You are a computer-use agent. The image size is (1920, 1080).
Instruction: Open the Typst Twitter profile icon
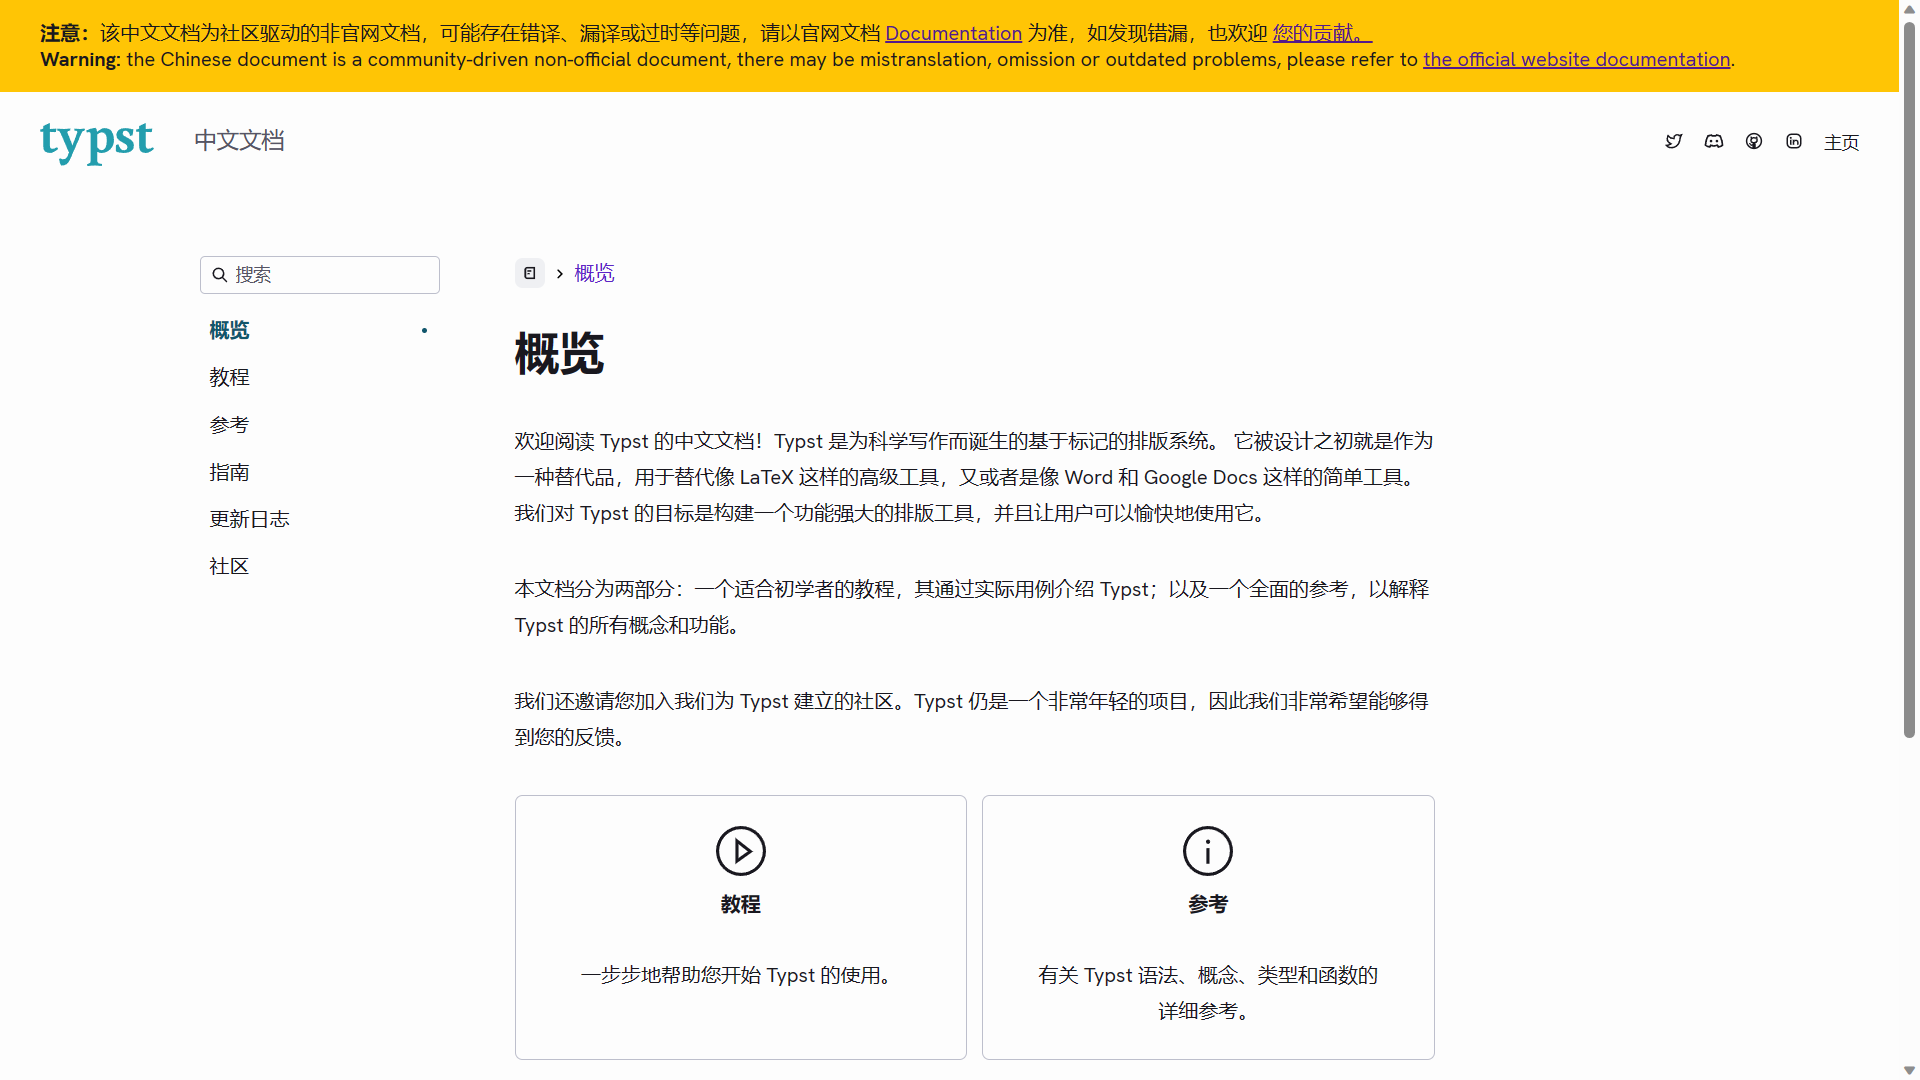(x=1674, y=141)
